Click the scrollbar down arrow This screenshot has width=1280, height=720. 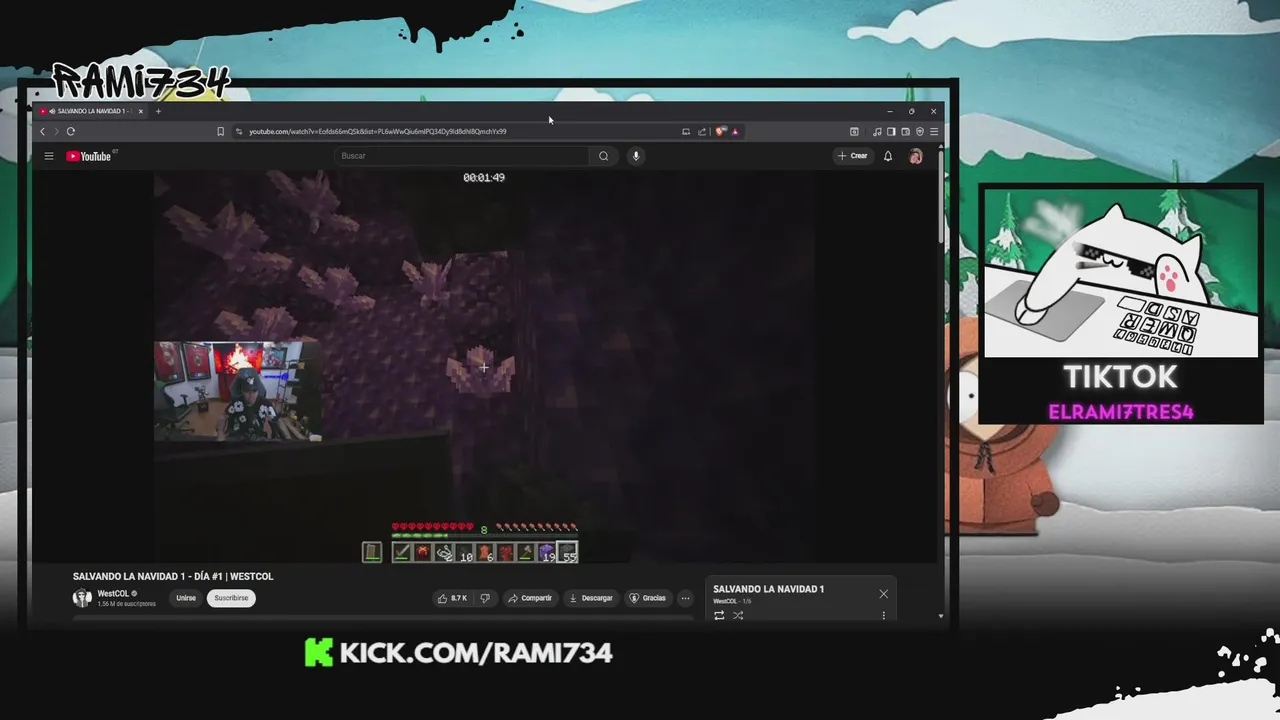pyautogui.click(x=940, y=616)
